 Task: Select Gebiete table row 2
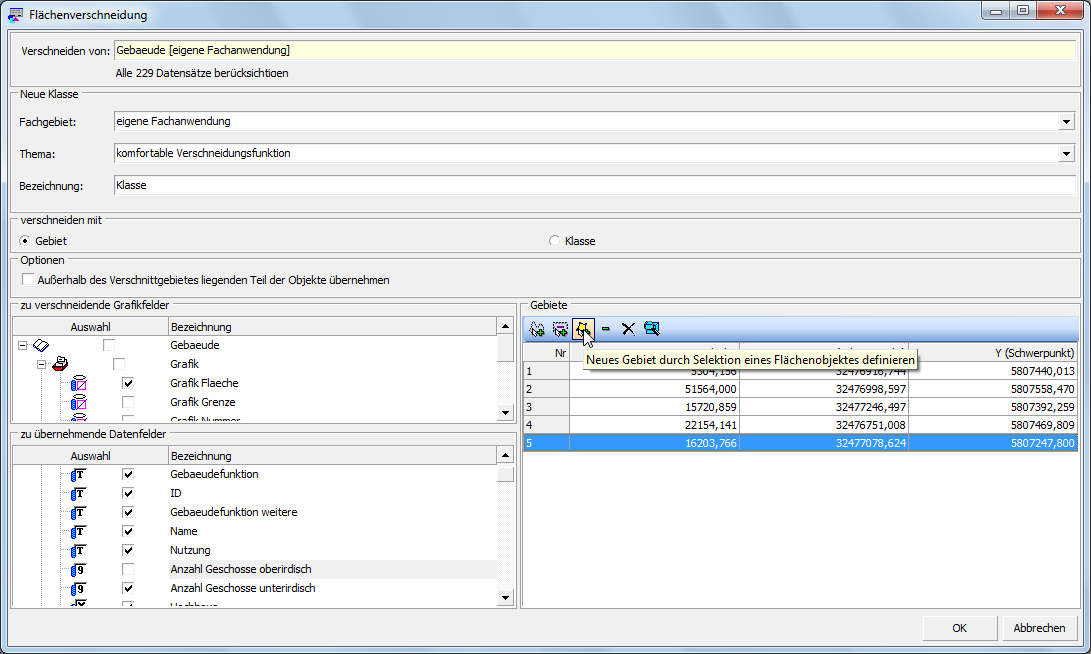[800, 389]
